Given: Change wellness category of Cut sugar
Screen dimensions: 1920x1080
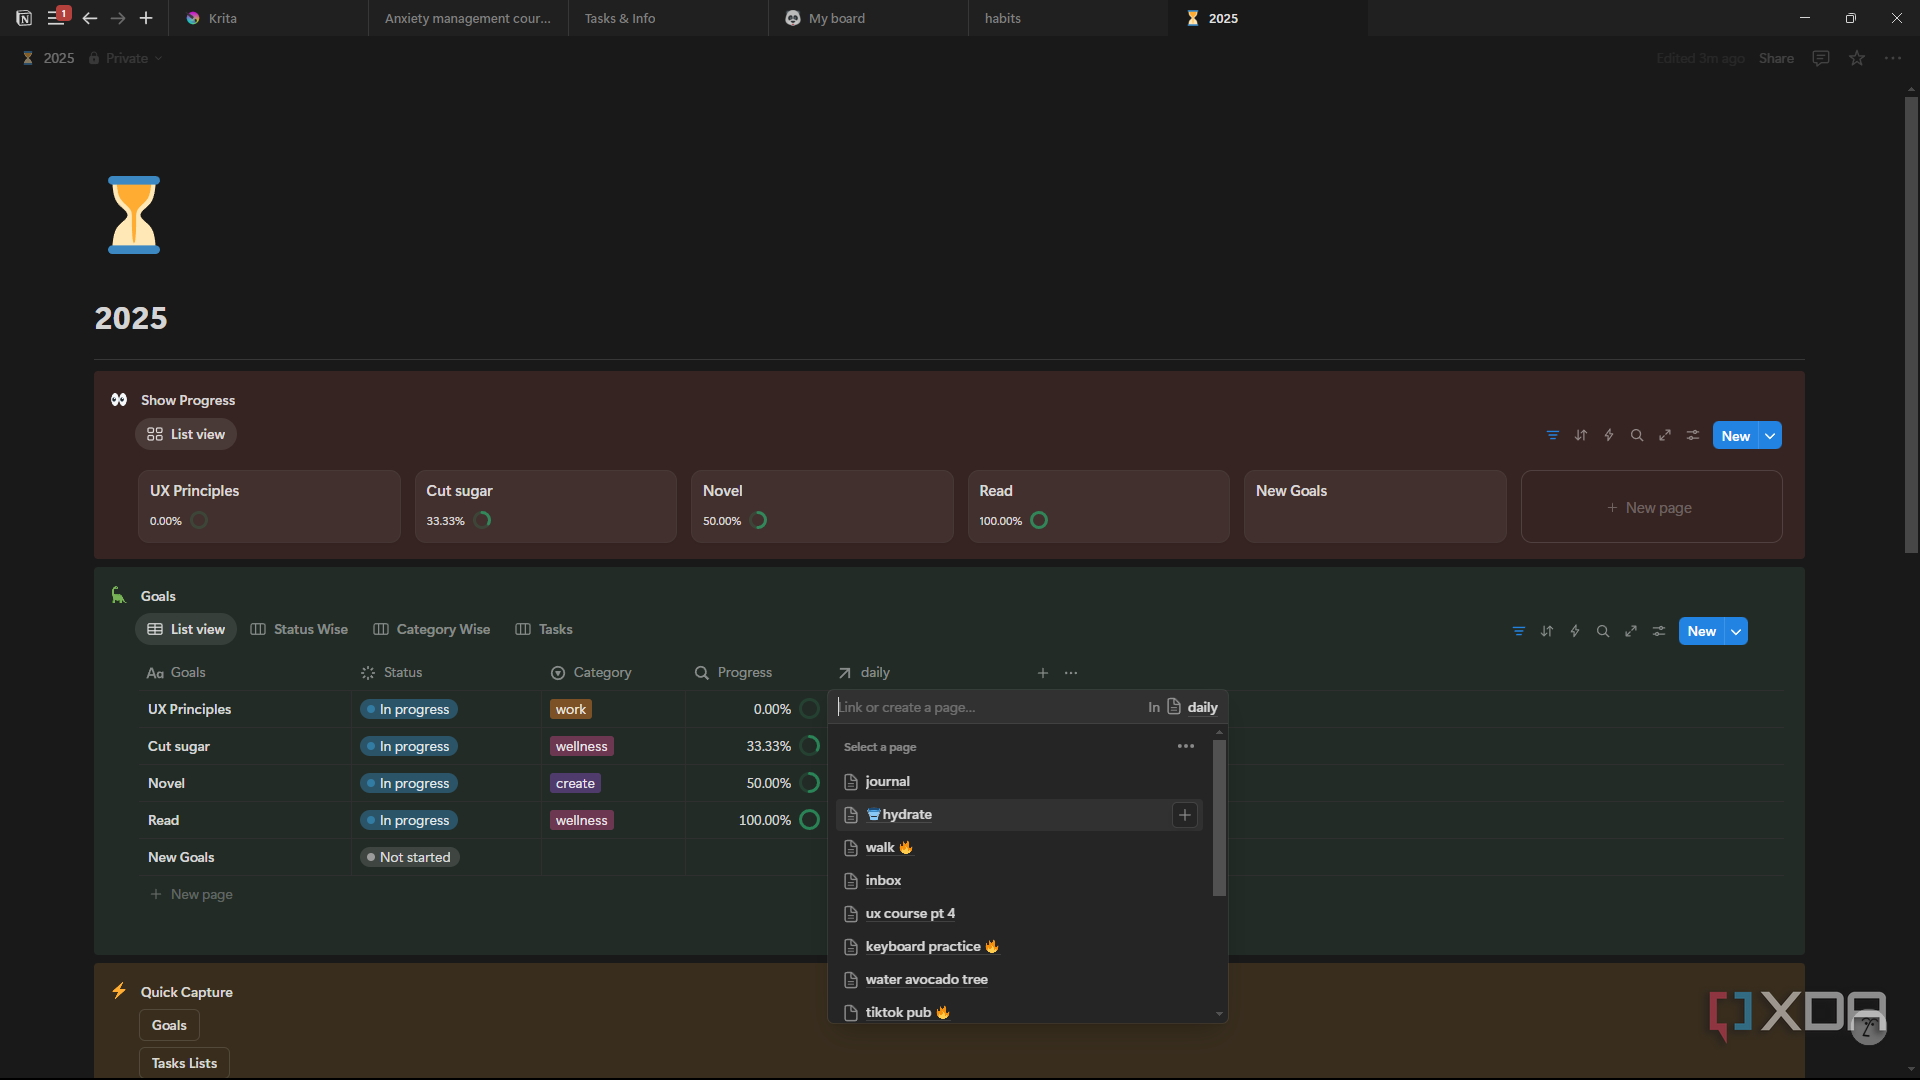Looking at the screenshot, I should 581,746.
